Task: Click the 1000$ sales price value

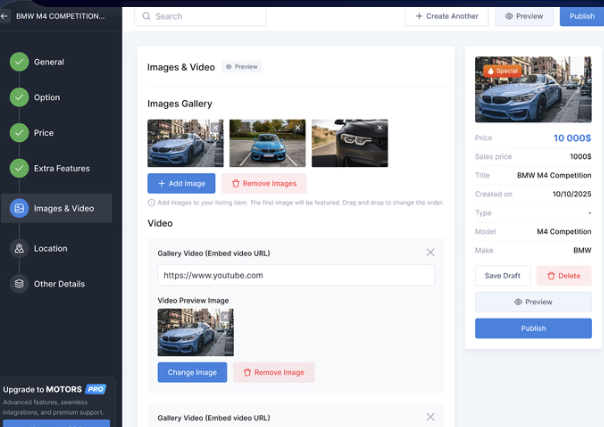Action: [581, 156]
